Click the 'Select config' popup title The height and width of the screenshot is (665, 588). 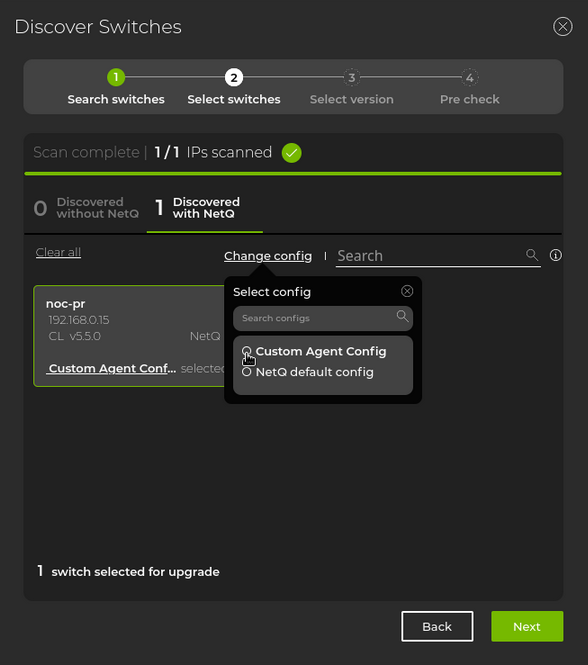tap(272, 292)
